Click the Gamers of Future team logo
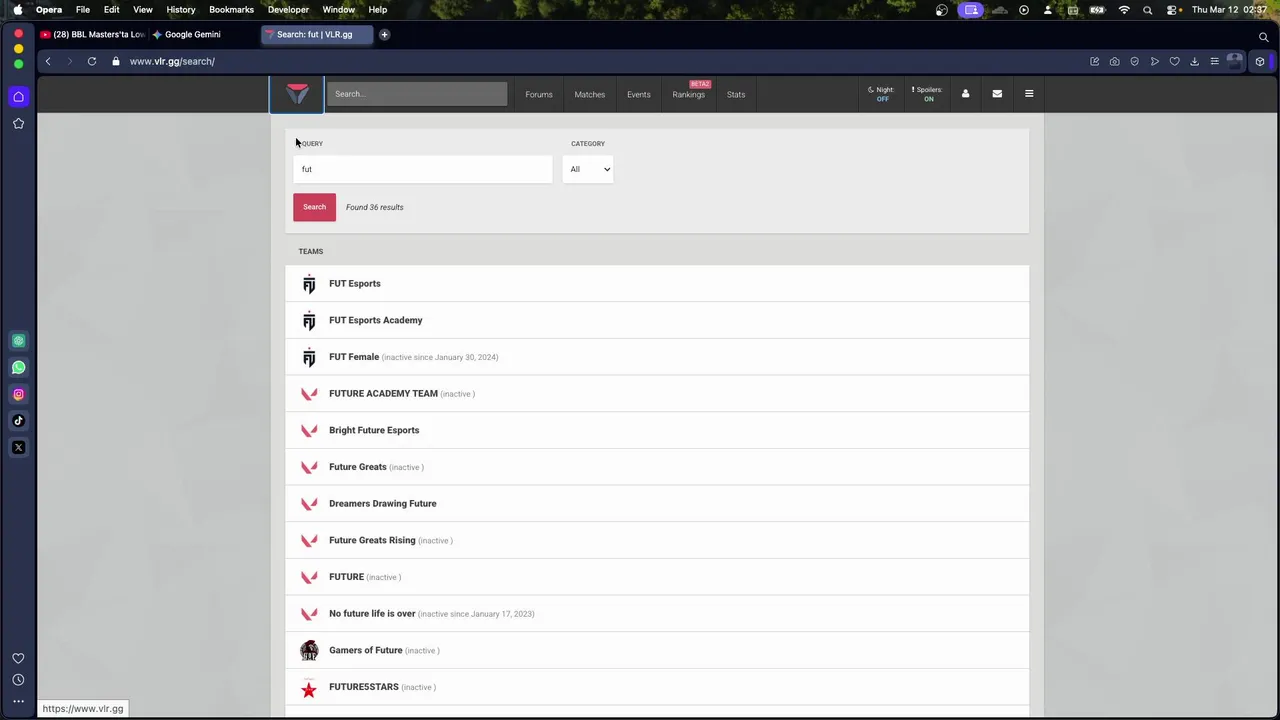 click(309, 651)
